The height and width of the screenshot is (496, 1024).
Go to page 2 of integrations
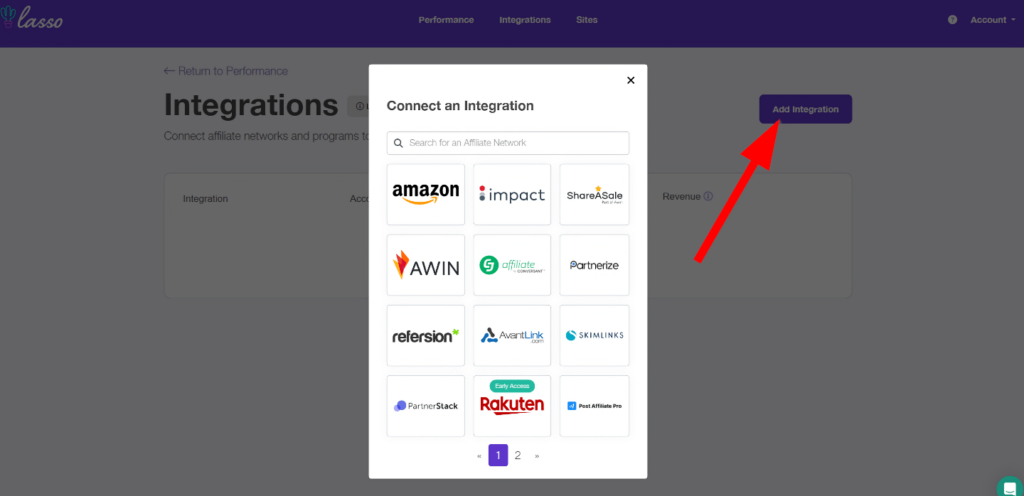click(x=517, y=455)
